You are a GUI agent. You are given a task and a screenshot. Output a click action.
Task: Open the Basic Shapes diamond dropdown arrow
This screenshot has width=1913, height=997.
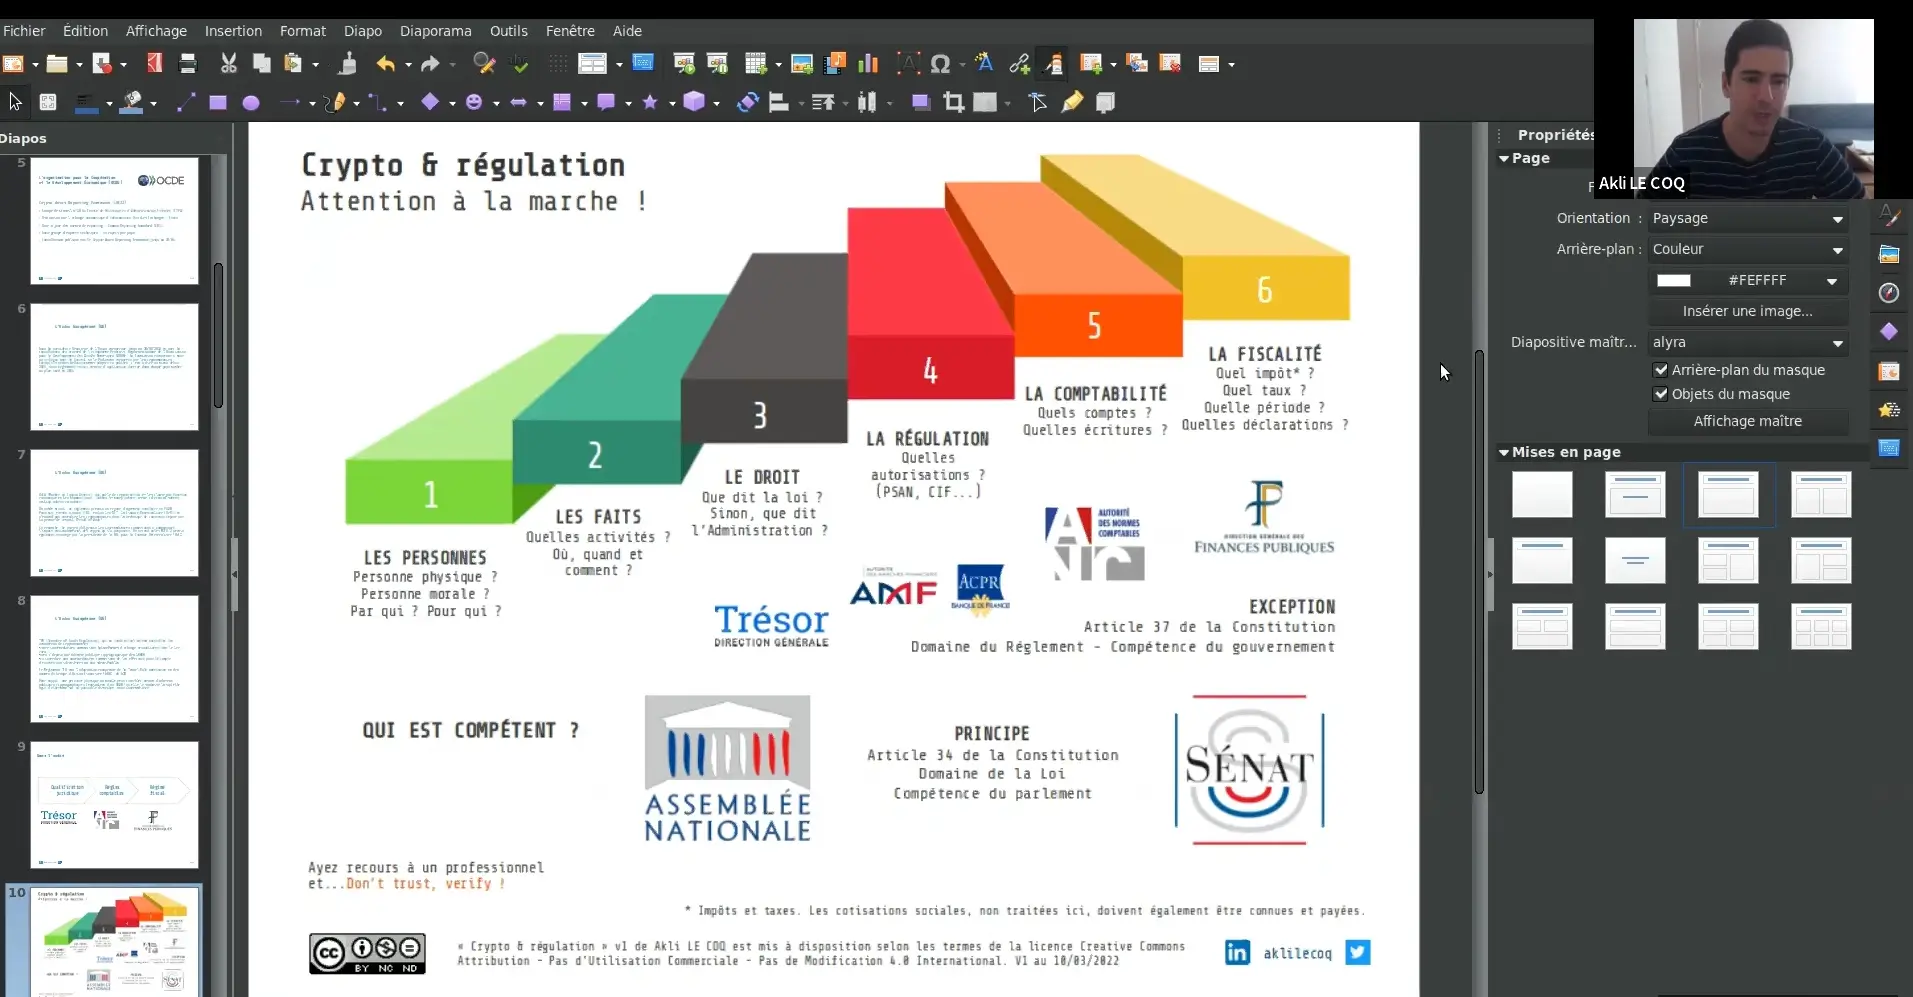pyautogui.click(x=451, y=103)
